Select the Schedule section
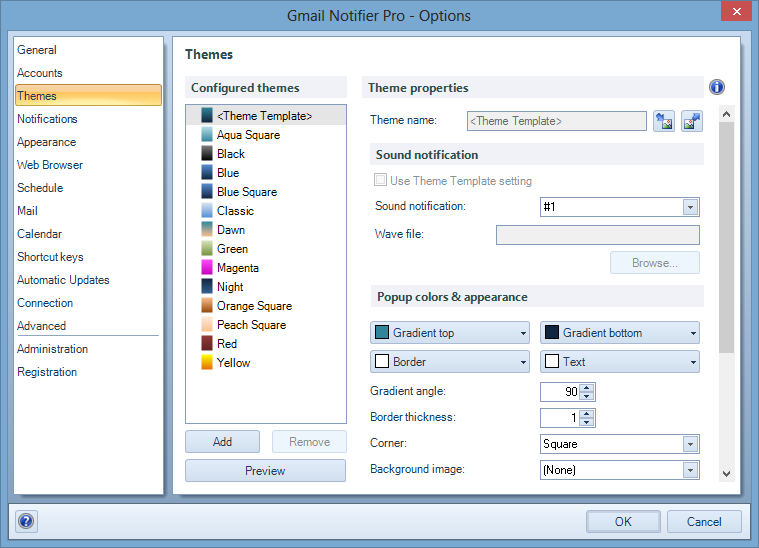This screenshot has height=548, width=759. (x=40, y=188)
